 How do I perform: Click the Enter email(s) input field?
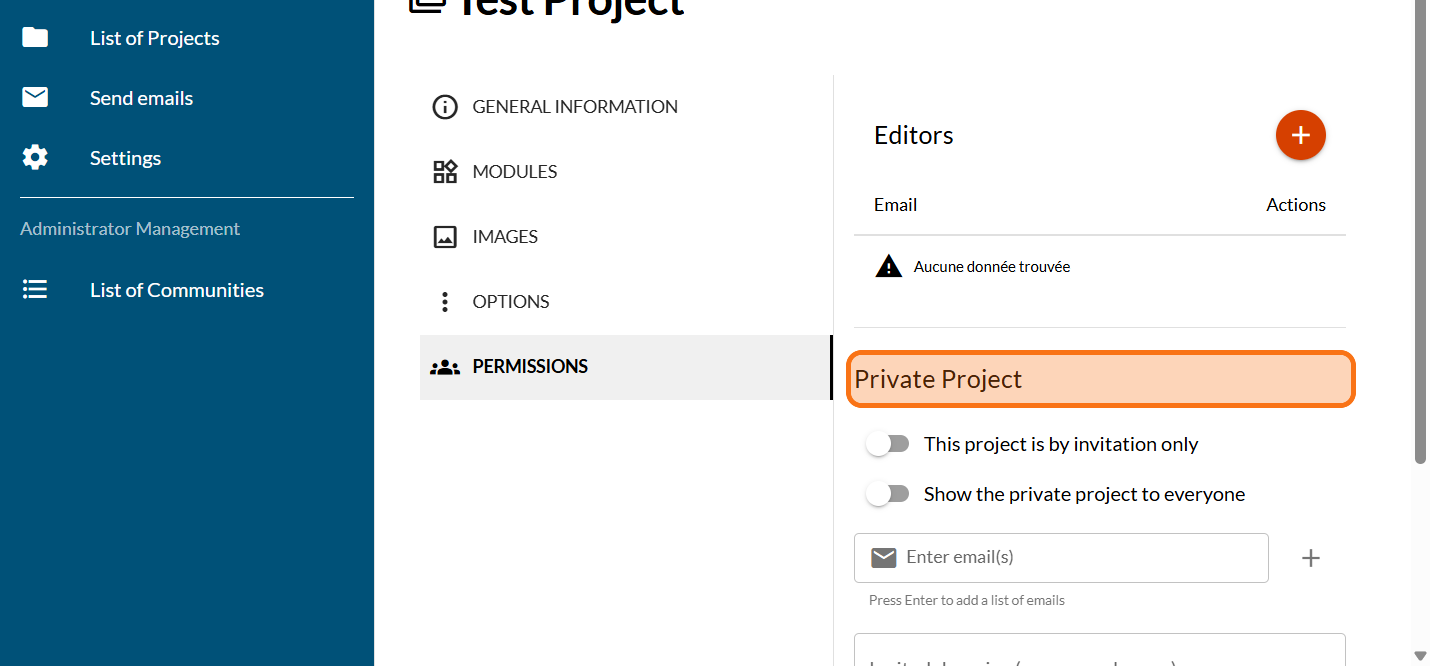1080,557
